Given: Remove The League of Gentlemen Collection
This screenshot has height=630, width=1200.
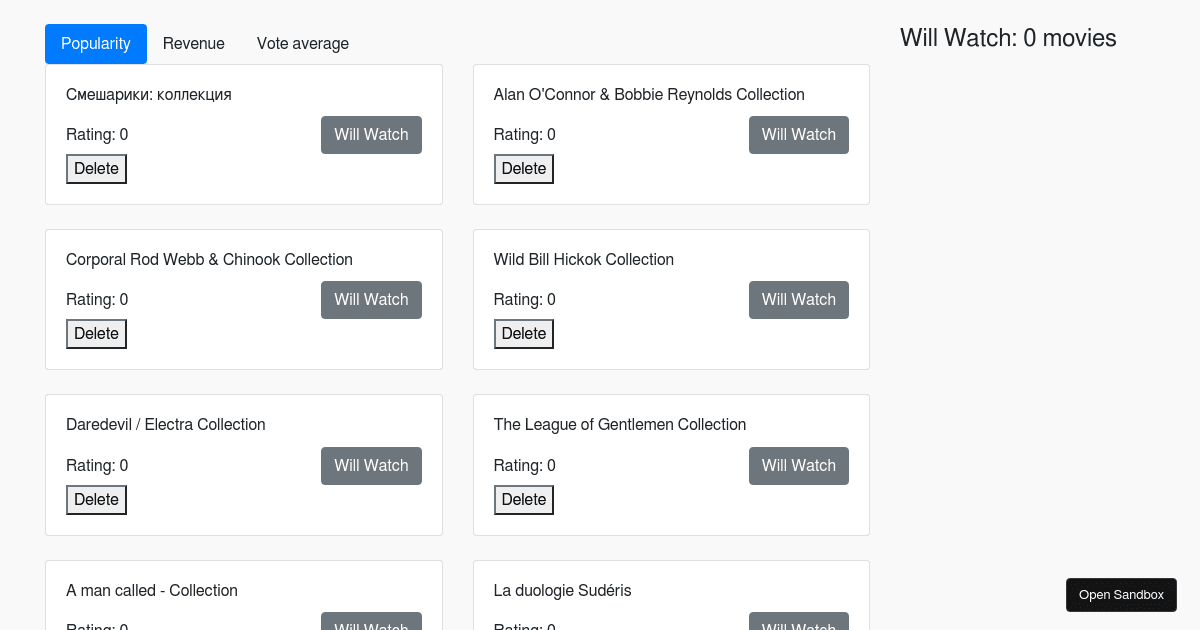Looking at the screenshot, I should [523, 500].
